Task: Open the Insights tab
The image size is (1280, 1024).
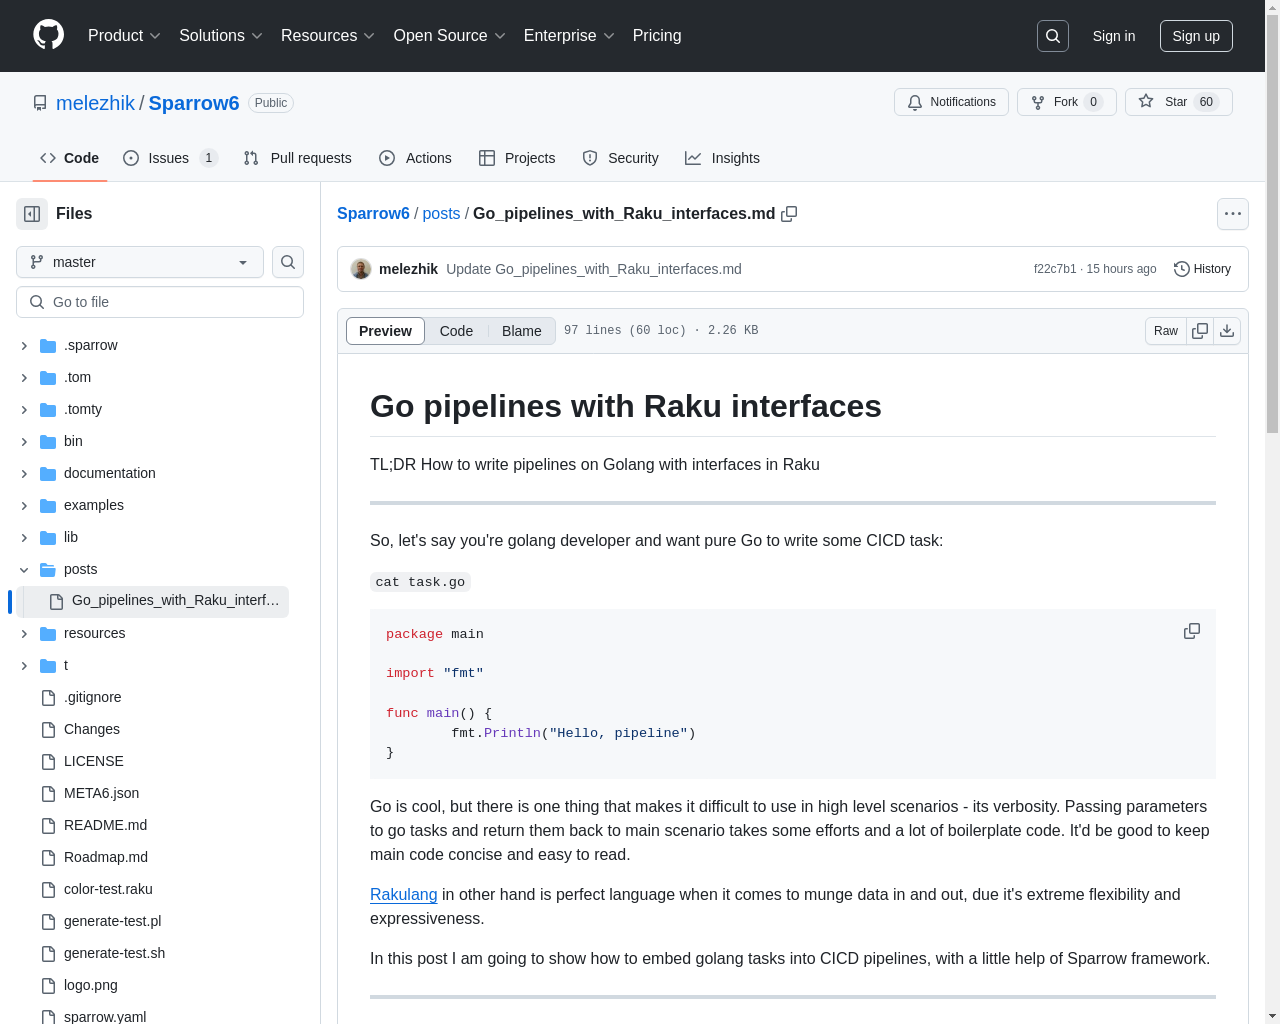Action: pyautogui.click(x=722, y=158)
